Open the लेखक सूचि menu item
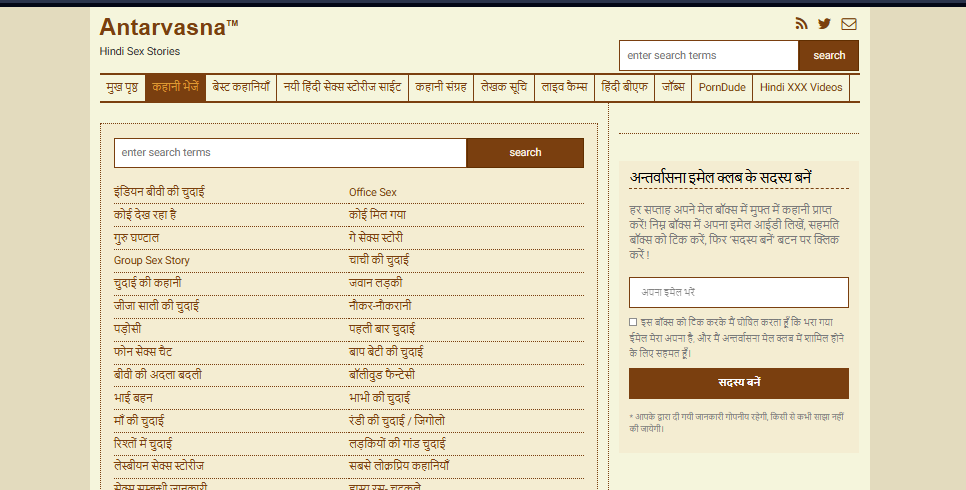This screenshot has height=490, width=966. (x=504, y=88)
